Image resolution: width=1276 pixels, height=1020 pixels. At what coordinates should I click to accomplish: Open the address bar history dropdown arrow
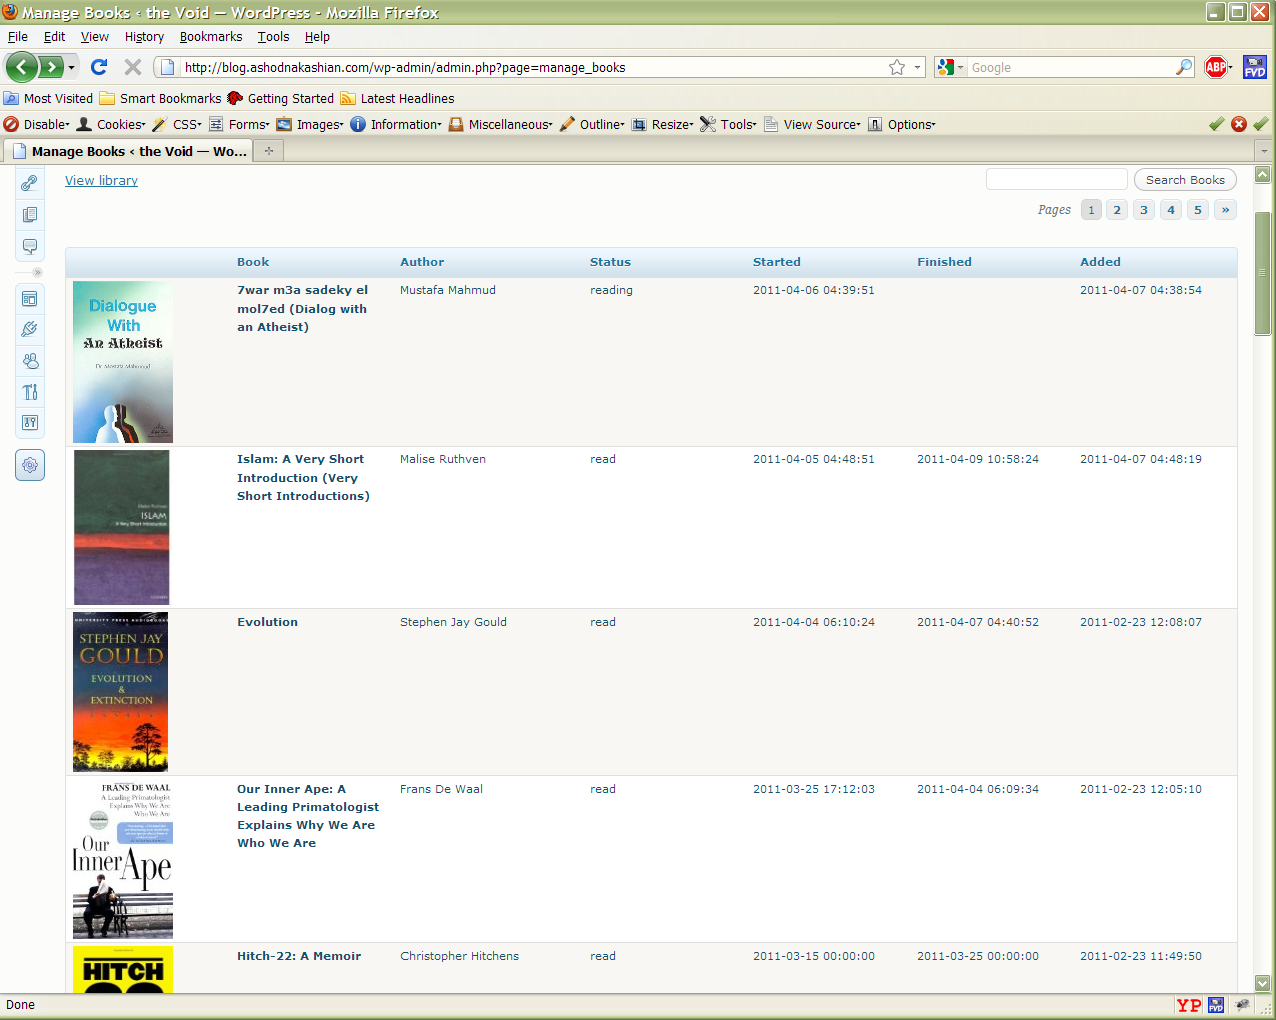tap(917, 67)
